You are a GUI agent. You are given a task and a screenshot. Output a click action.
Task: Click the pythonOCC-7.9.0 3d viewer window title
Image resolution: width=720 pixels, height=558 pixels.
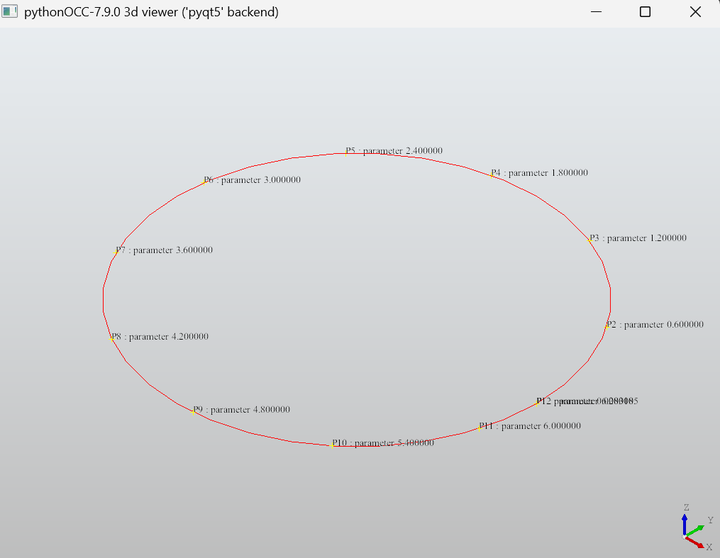pyautogui.click(x=151, y=11)
